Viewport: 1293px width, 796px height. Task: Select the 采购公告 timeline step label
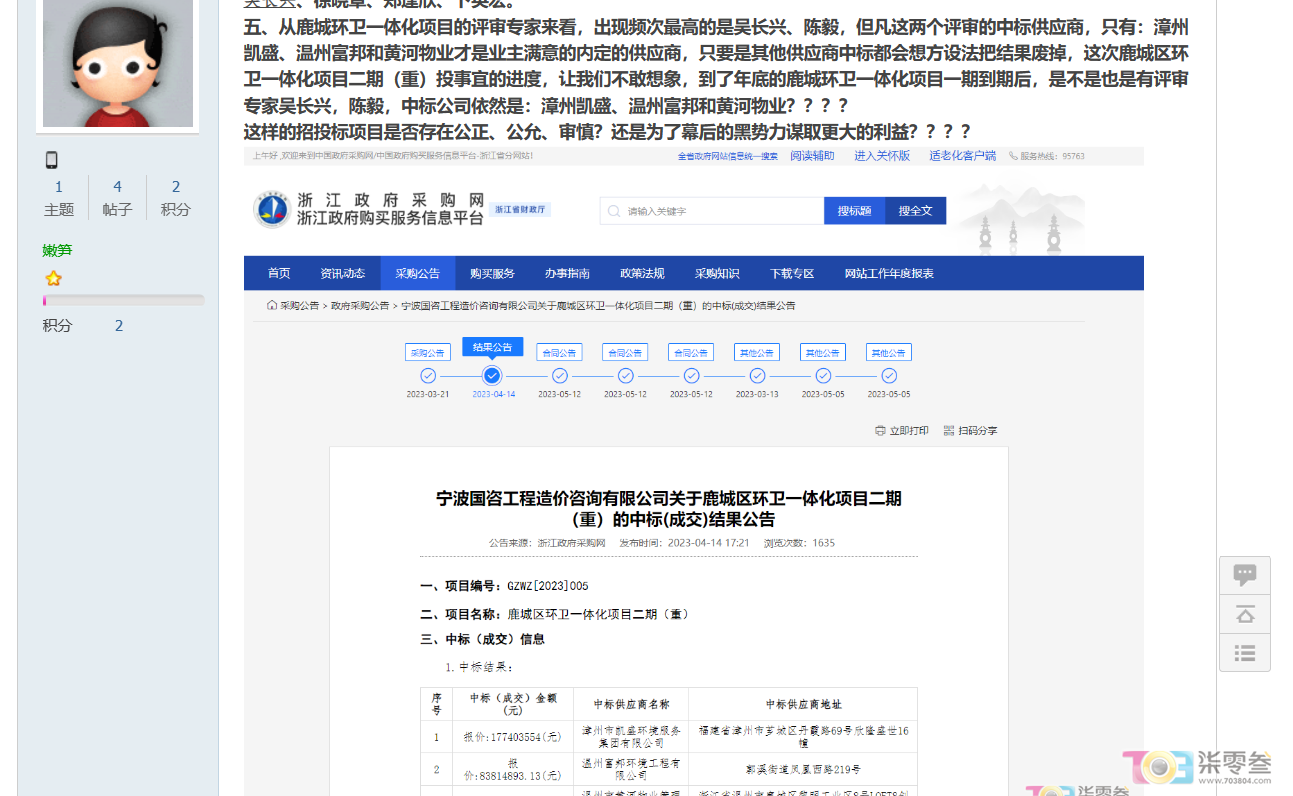pos(428,353)
